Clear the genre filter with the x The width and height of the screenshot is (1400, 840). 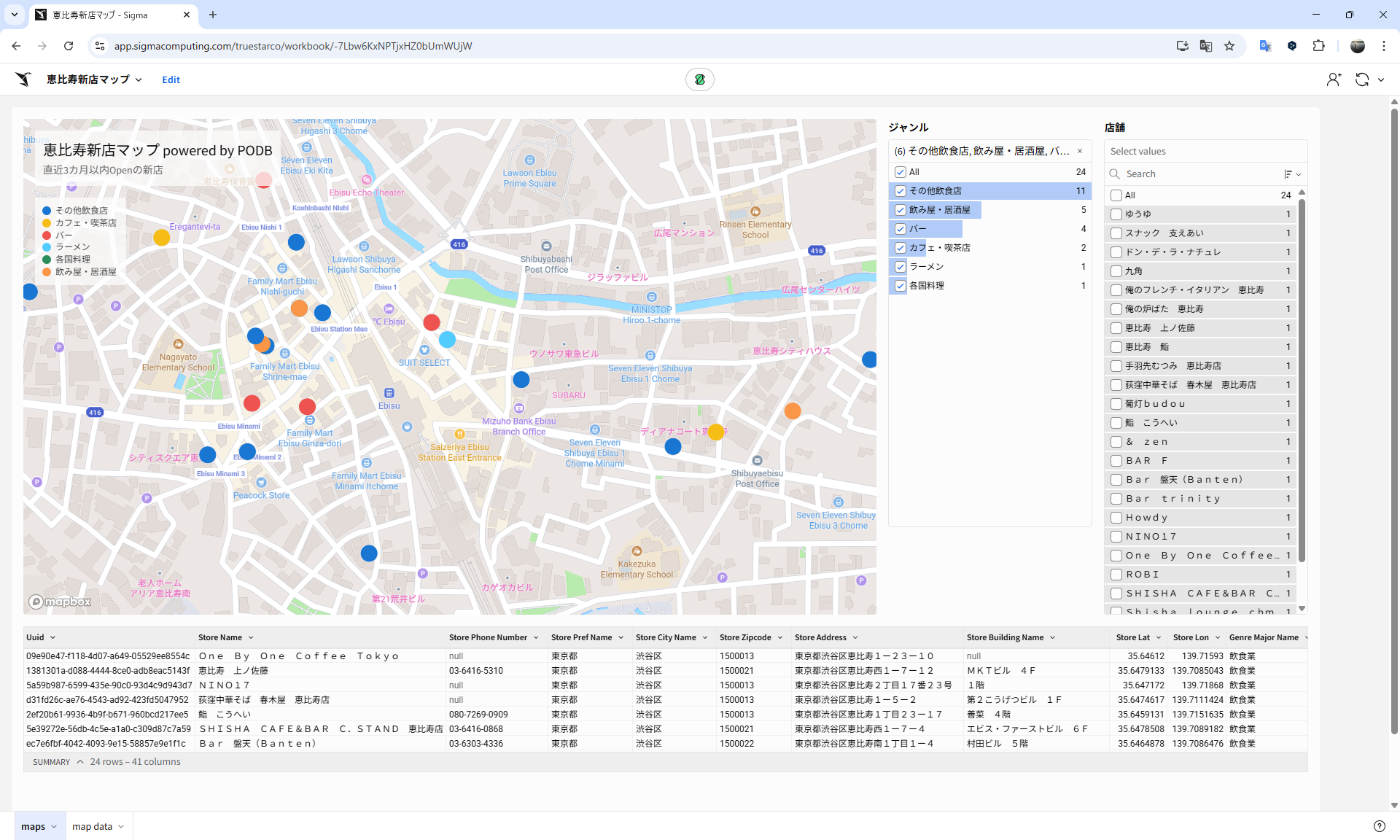(1080, 151)
